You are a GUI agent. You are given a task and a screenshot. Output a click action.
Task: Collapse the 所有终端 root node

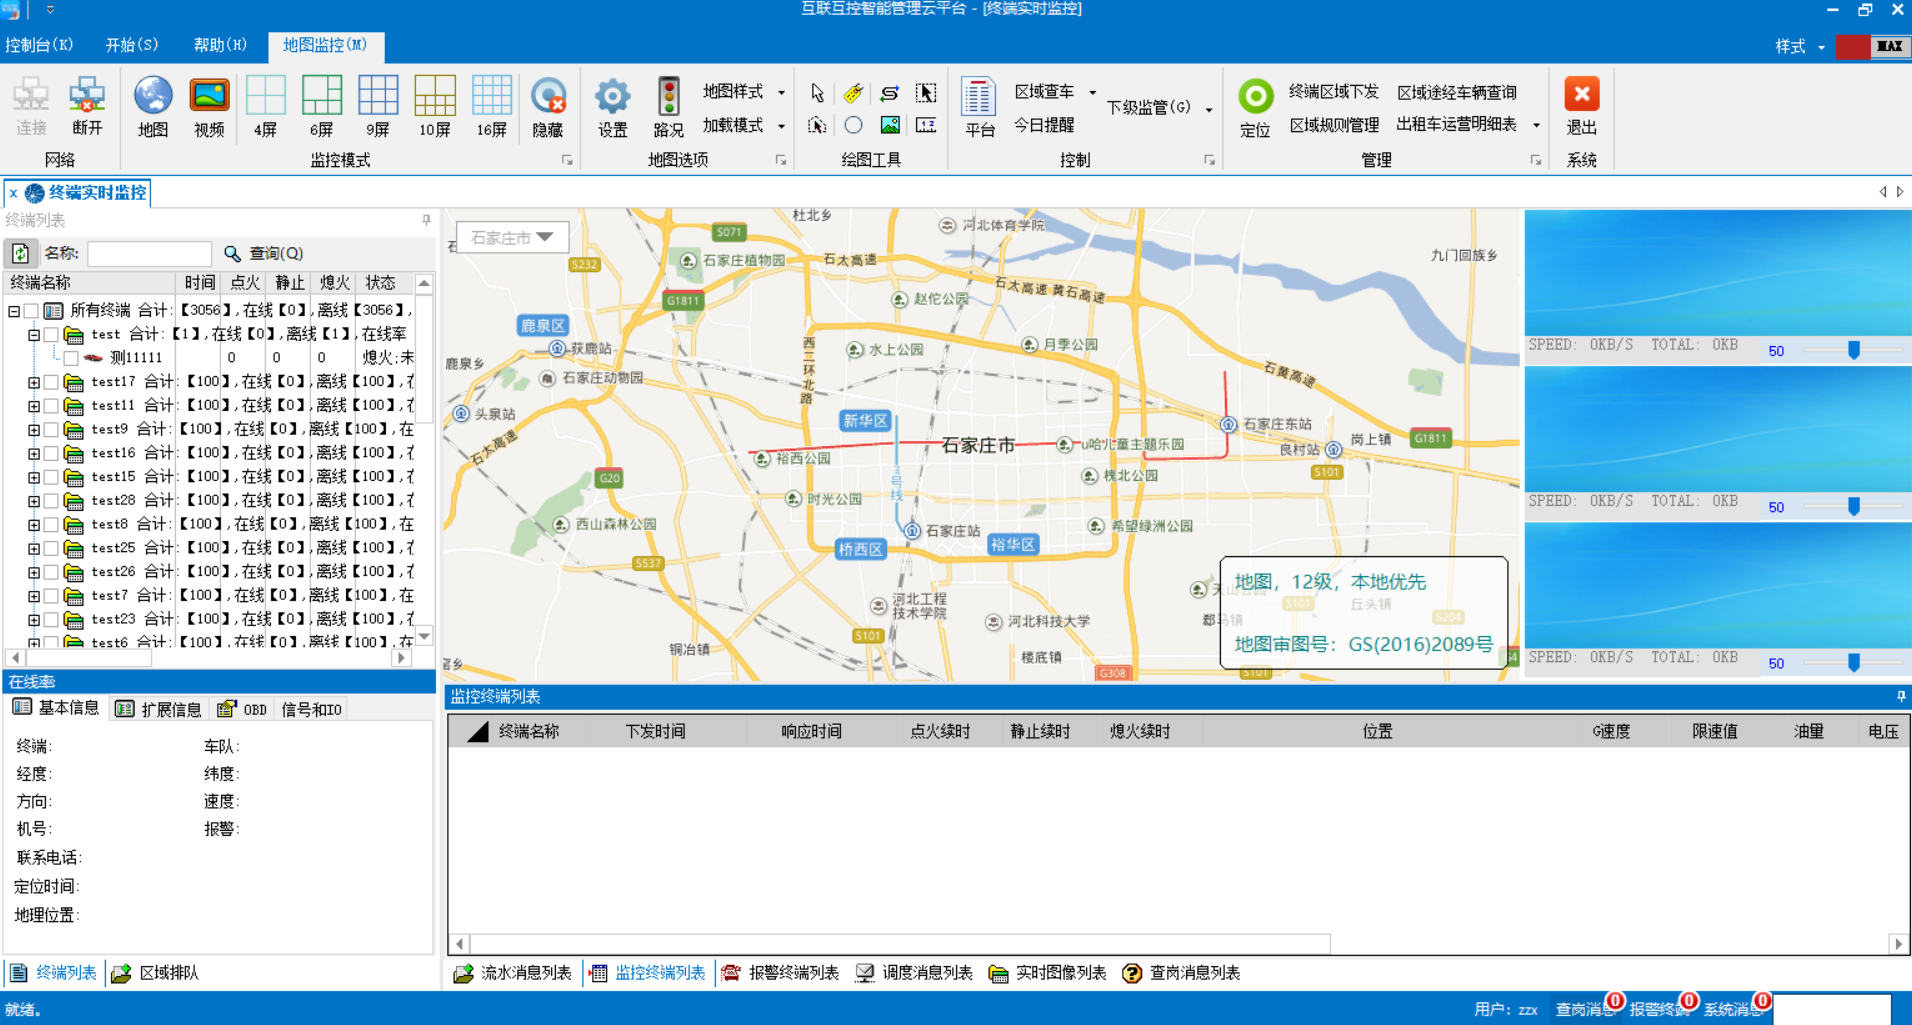pos(14,311)
